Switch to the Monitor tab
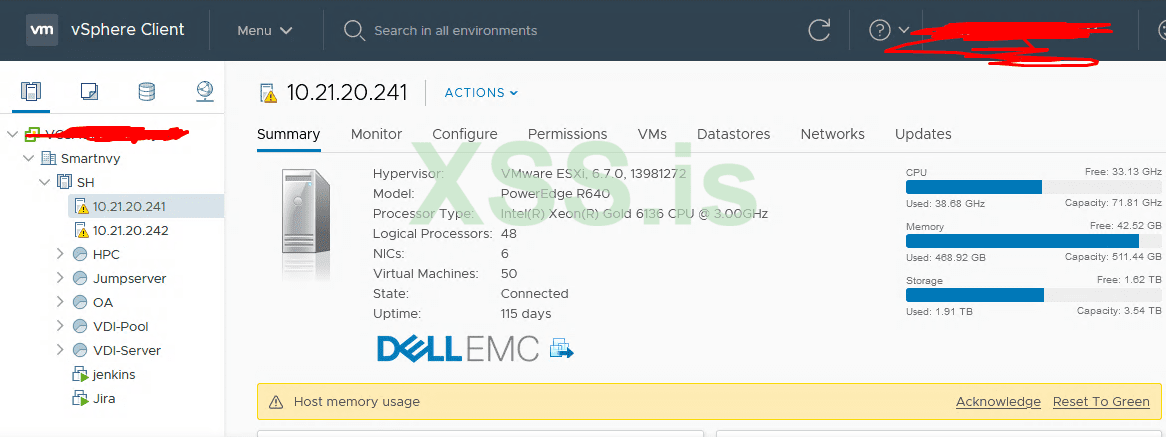 (376, 134)
